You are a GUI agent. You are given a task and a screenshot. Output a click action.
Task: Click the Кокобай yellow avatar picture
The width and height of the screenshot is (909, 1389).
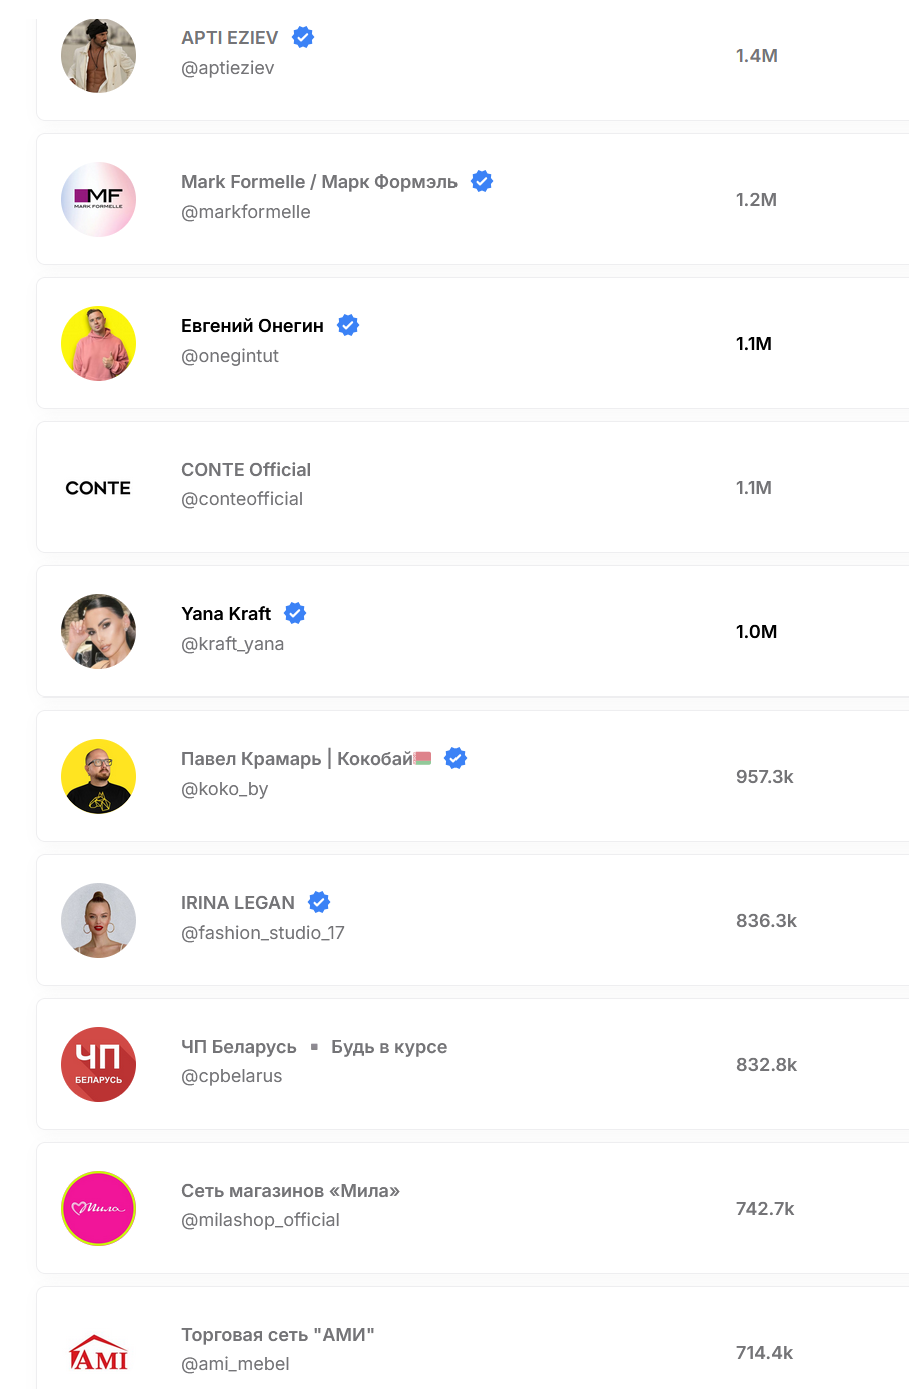pyautogui.click(x=98, y=776)
